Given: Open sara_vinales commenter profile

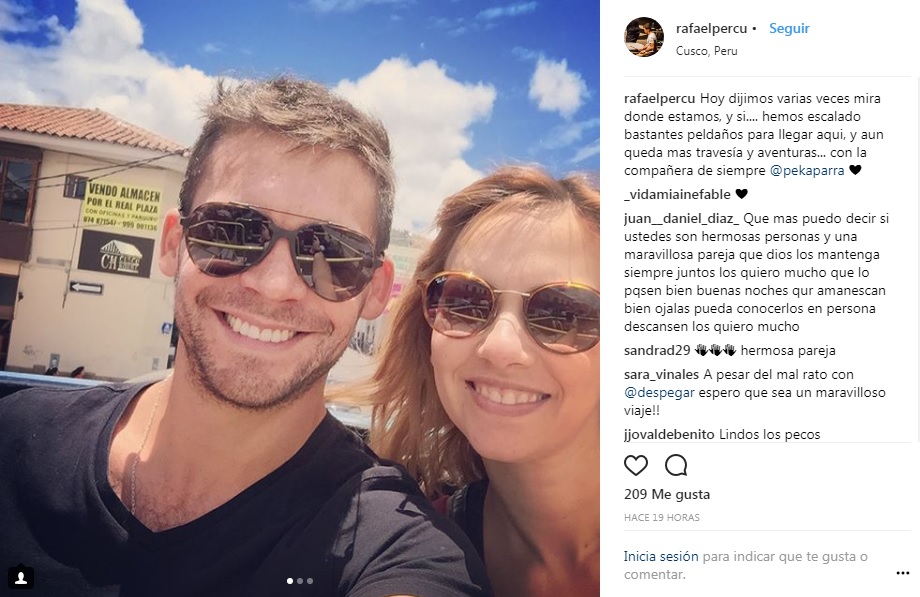Looking at the screenshot, I should [x=661, y=375].
